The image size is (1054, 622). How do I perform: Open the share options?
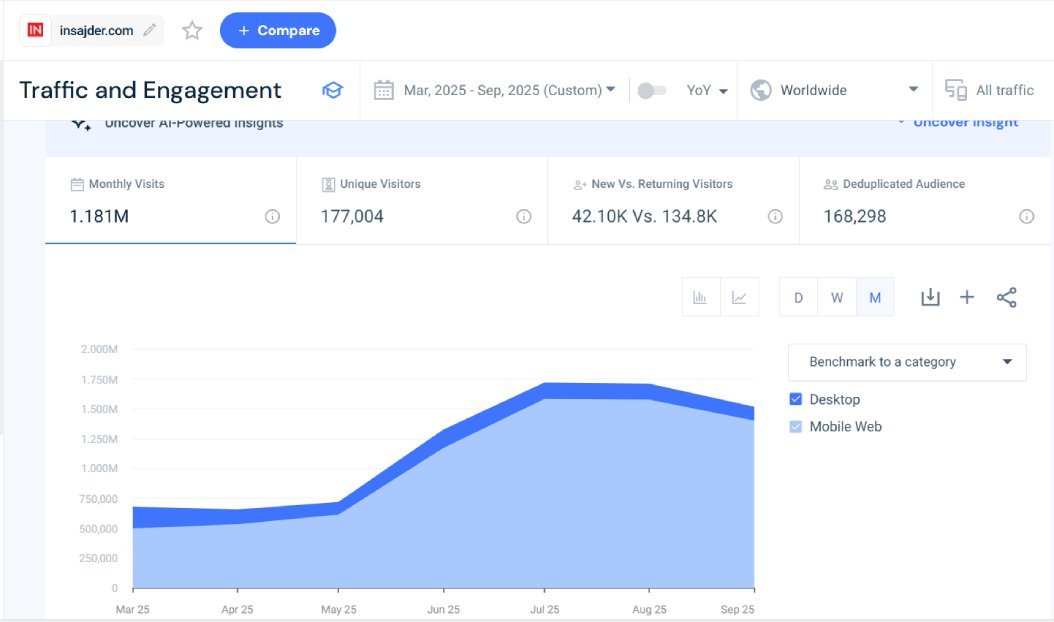point(1007,297)
